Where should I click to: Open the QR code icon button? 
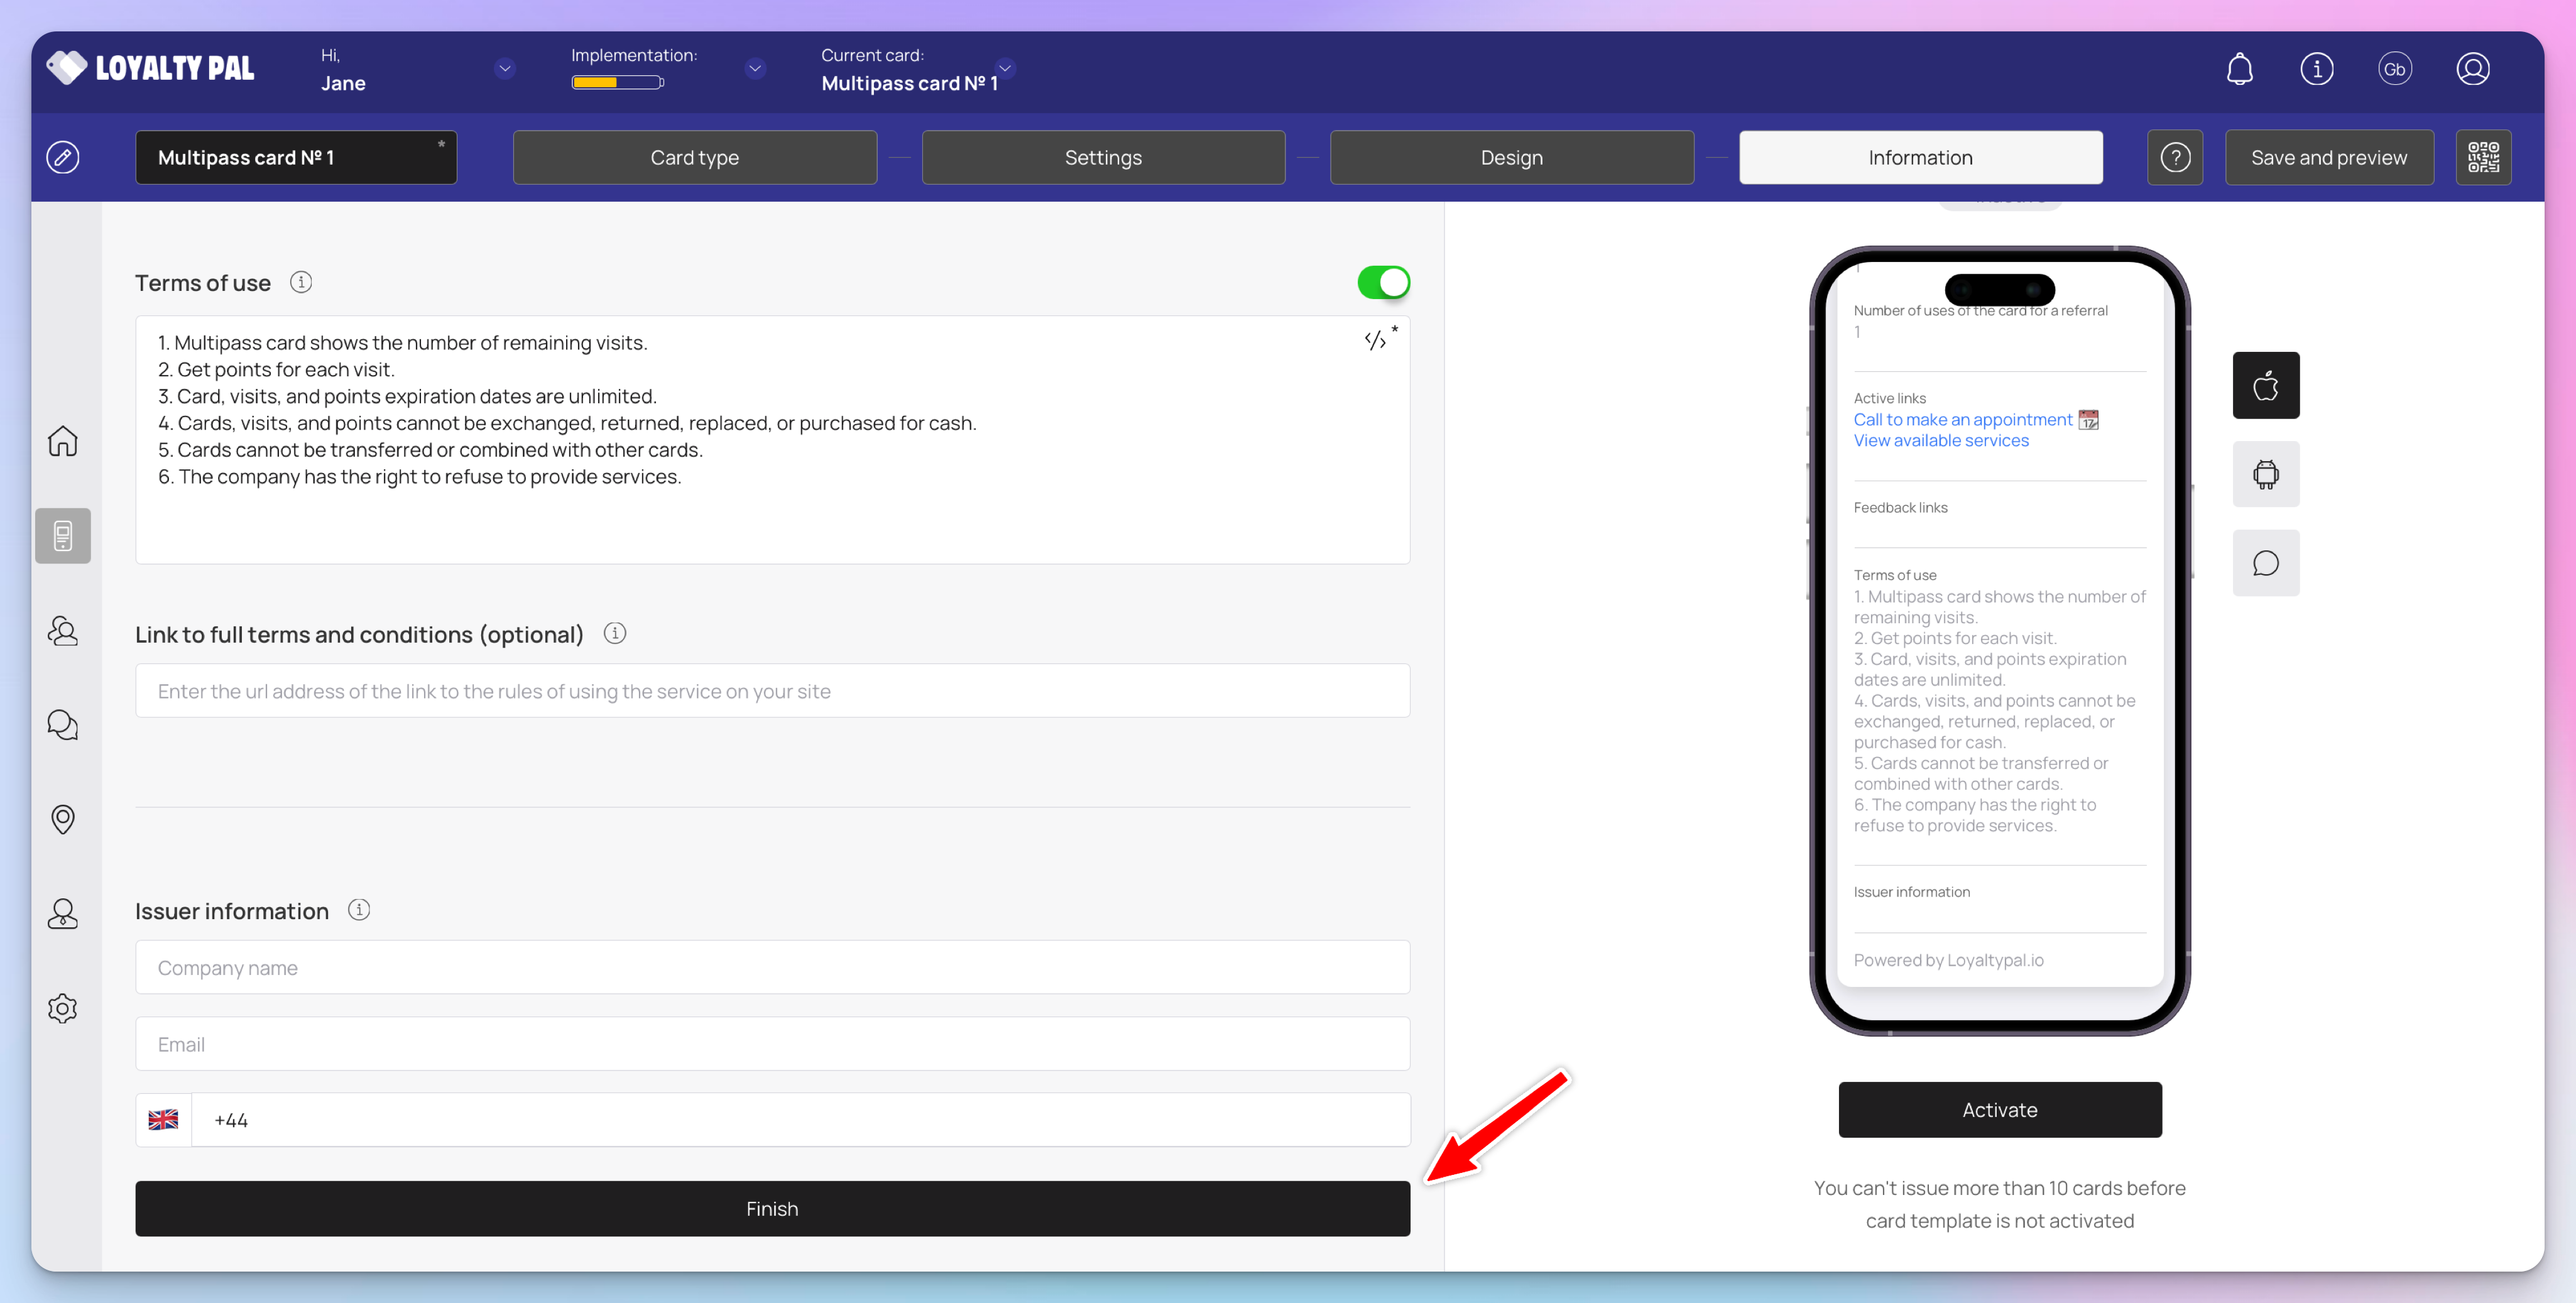click(x=2483, y=157)
